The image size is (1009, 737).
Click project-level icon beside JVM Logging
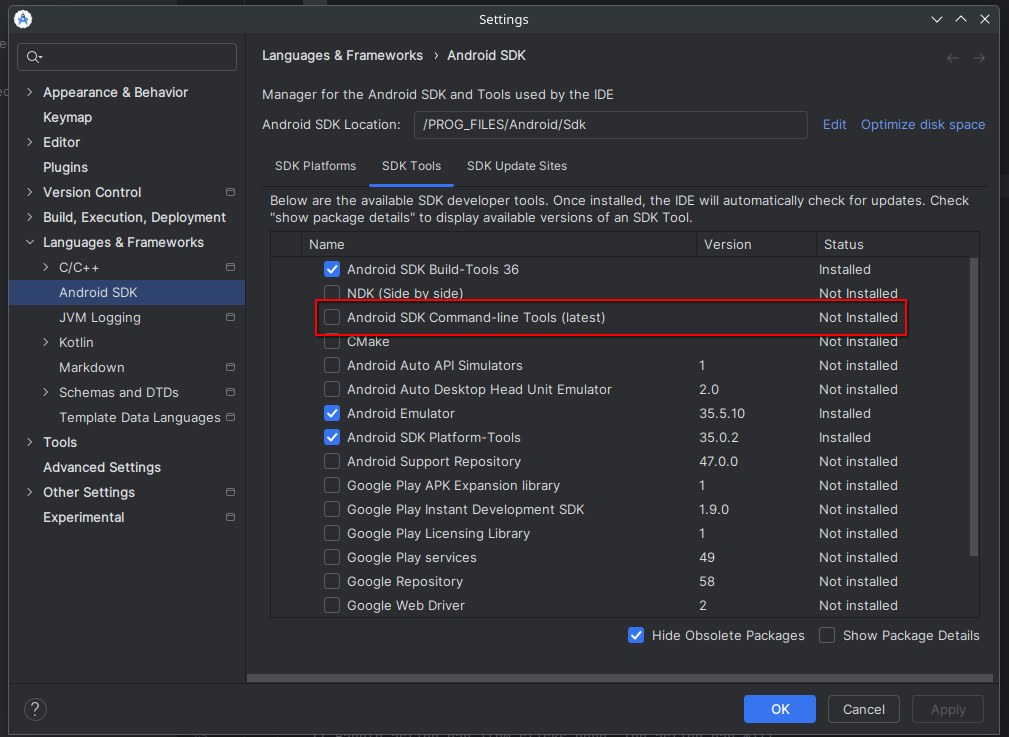pos(230,317)
